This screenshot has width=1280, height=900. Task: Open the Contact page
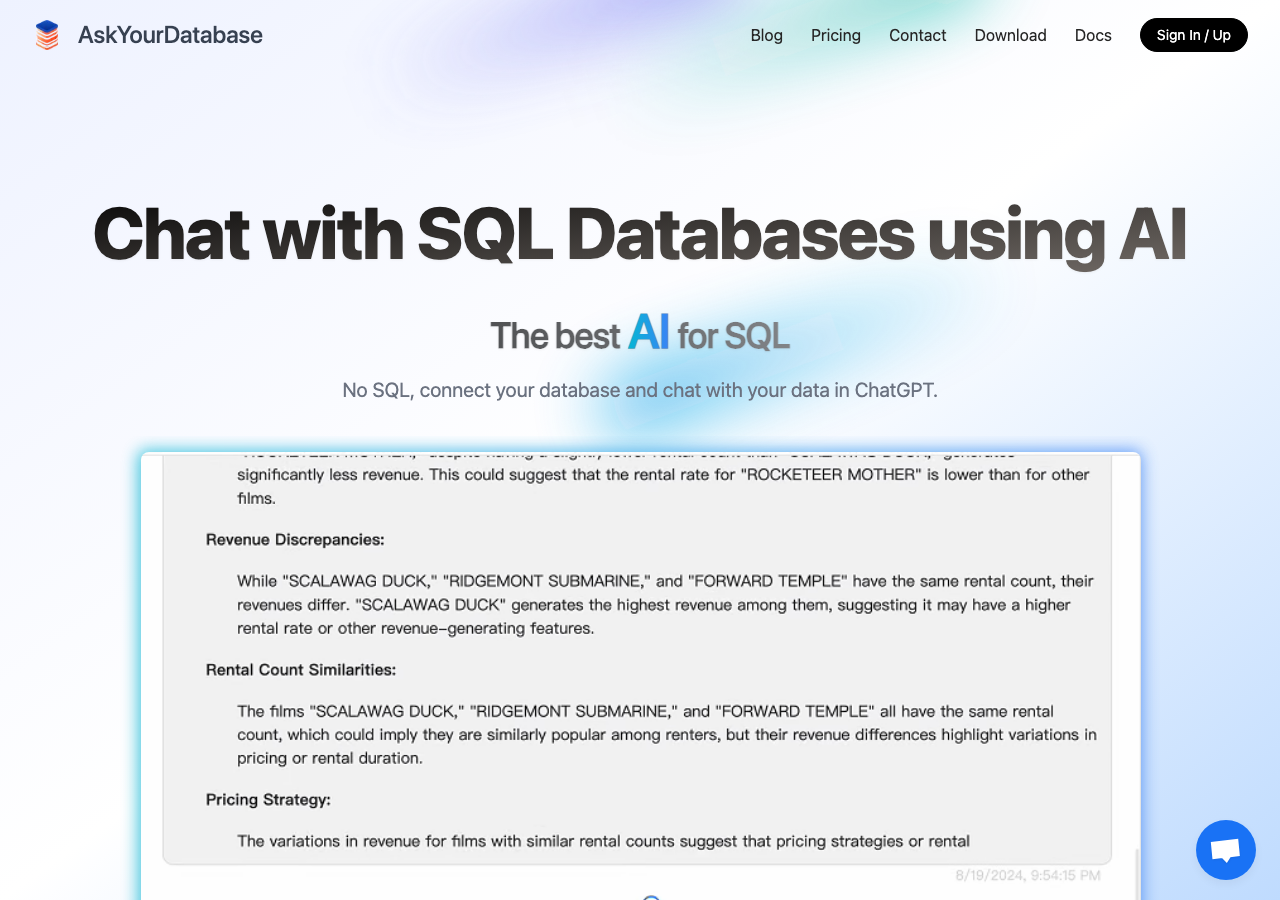918,35
